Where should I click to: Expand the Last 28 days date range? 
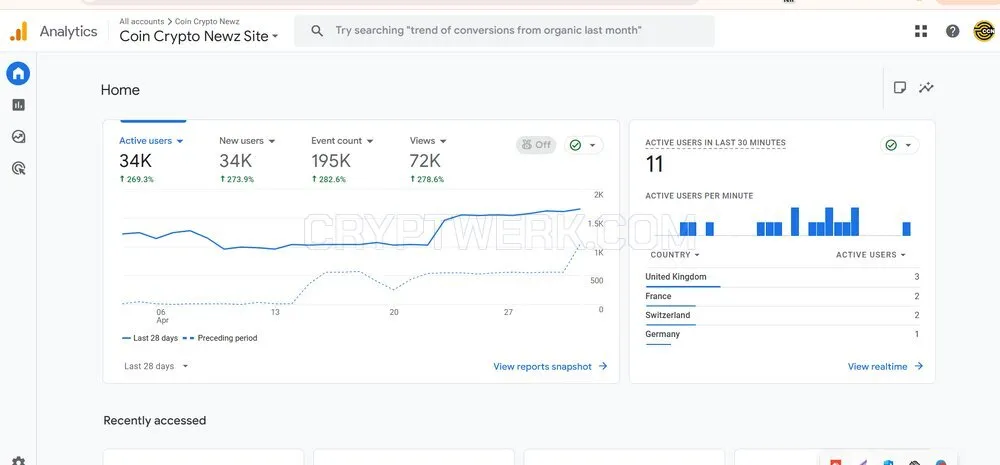pyautogui.click(x=156, y=366)
